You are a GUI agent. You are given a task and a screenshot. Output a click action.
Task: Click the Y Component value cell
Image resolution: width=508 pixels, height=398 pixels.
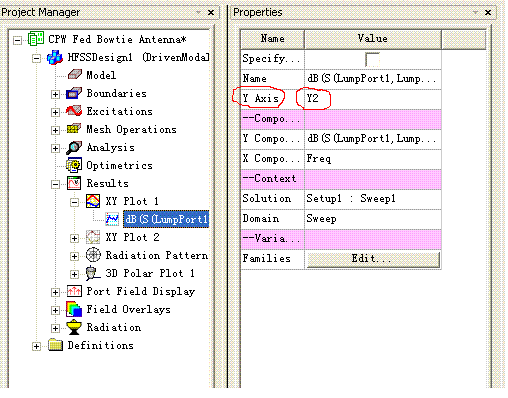373,139
